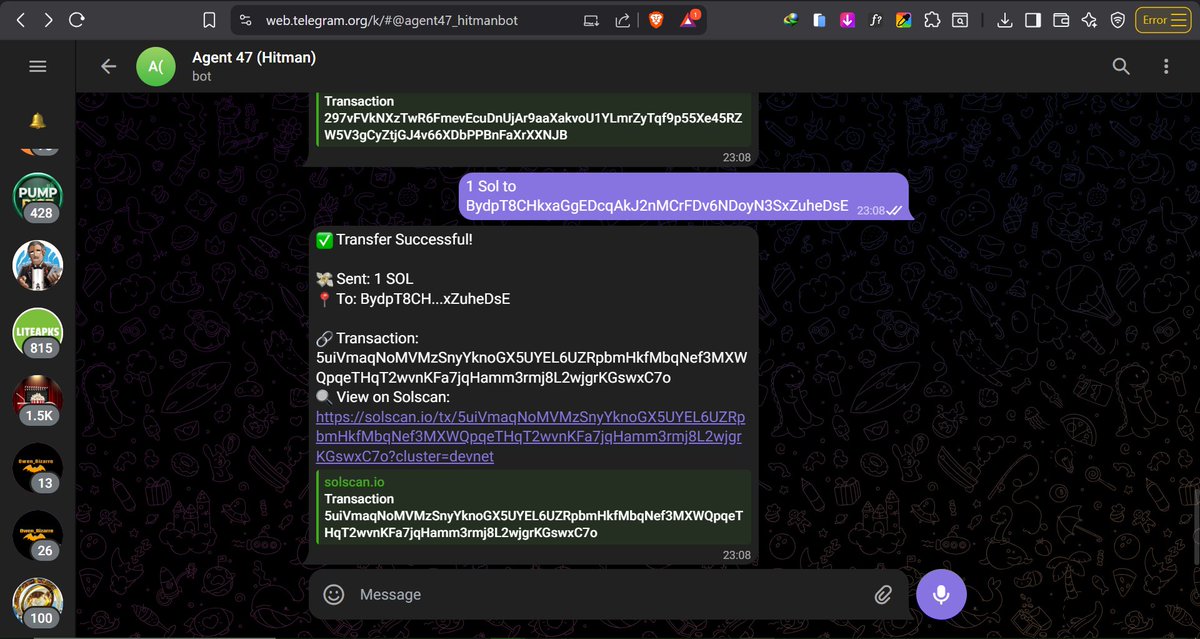1200x639 pixels.
Task: Go forward in browser history
Action: [48, 19]
